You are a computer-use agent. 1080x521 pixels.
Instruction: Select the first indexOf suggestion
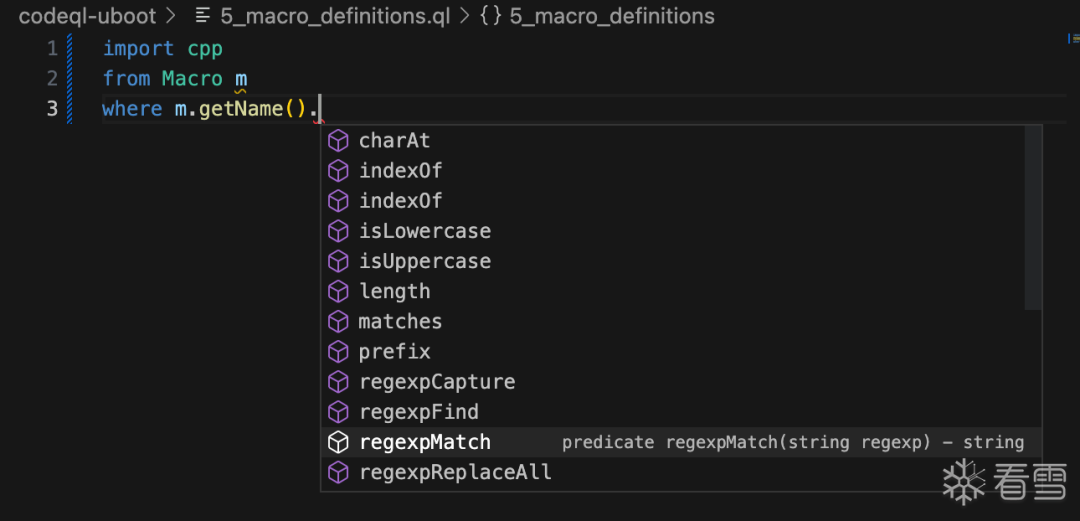[400, 171]
